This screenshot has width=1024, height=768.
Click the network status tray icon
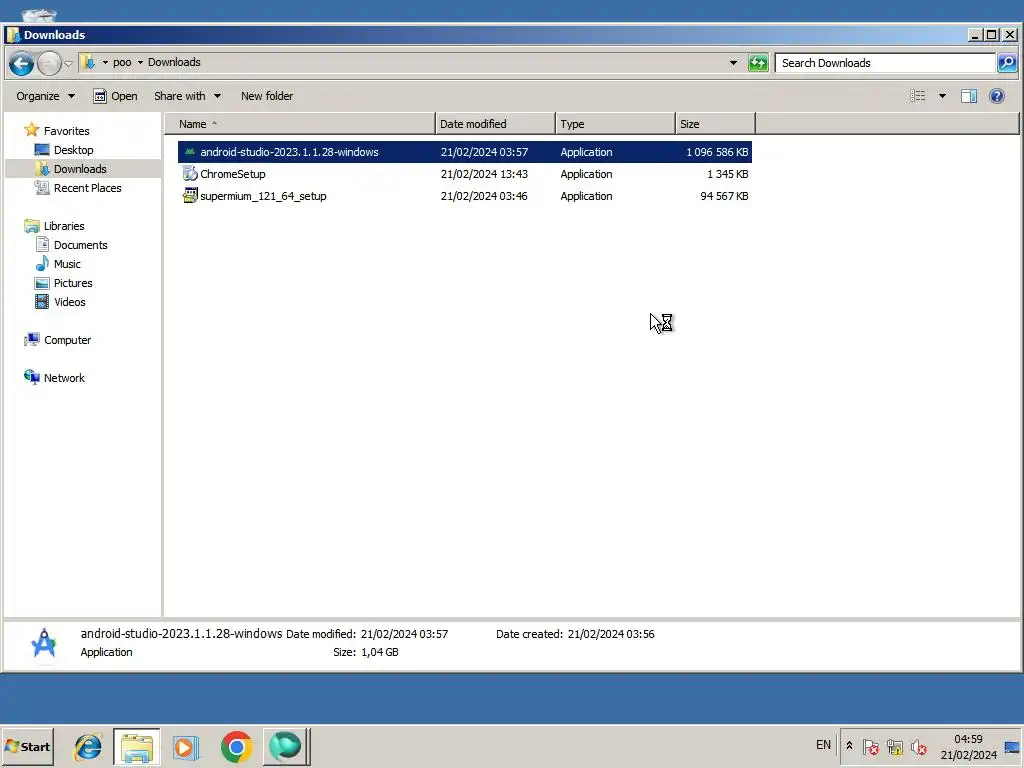[x=895, y=747]
